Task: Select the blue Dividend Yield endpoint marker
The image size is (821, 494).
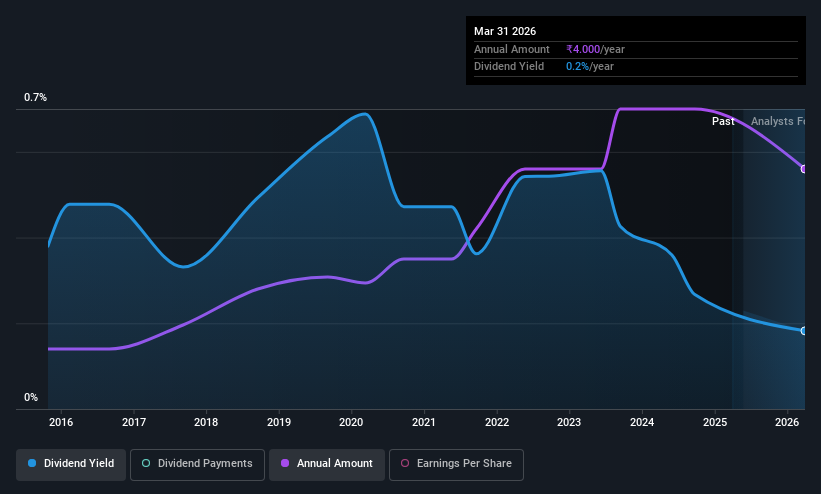Action: 803,331
